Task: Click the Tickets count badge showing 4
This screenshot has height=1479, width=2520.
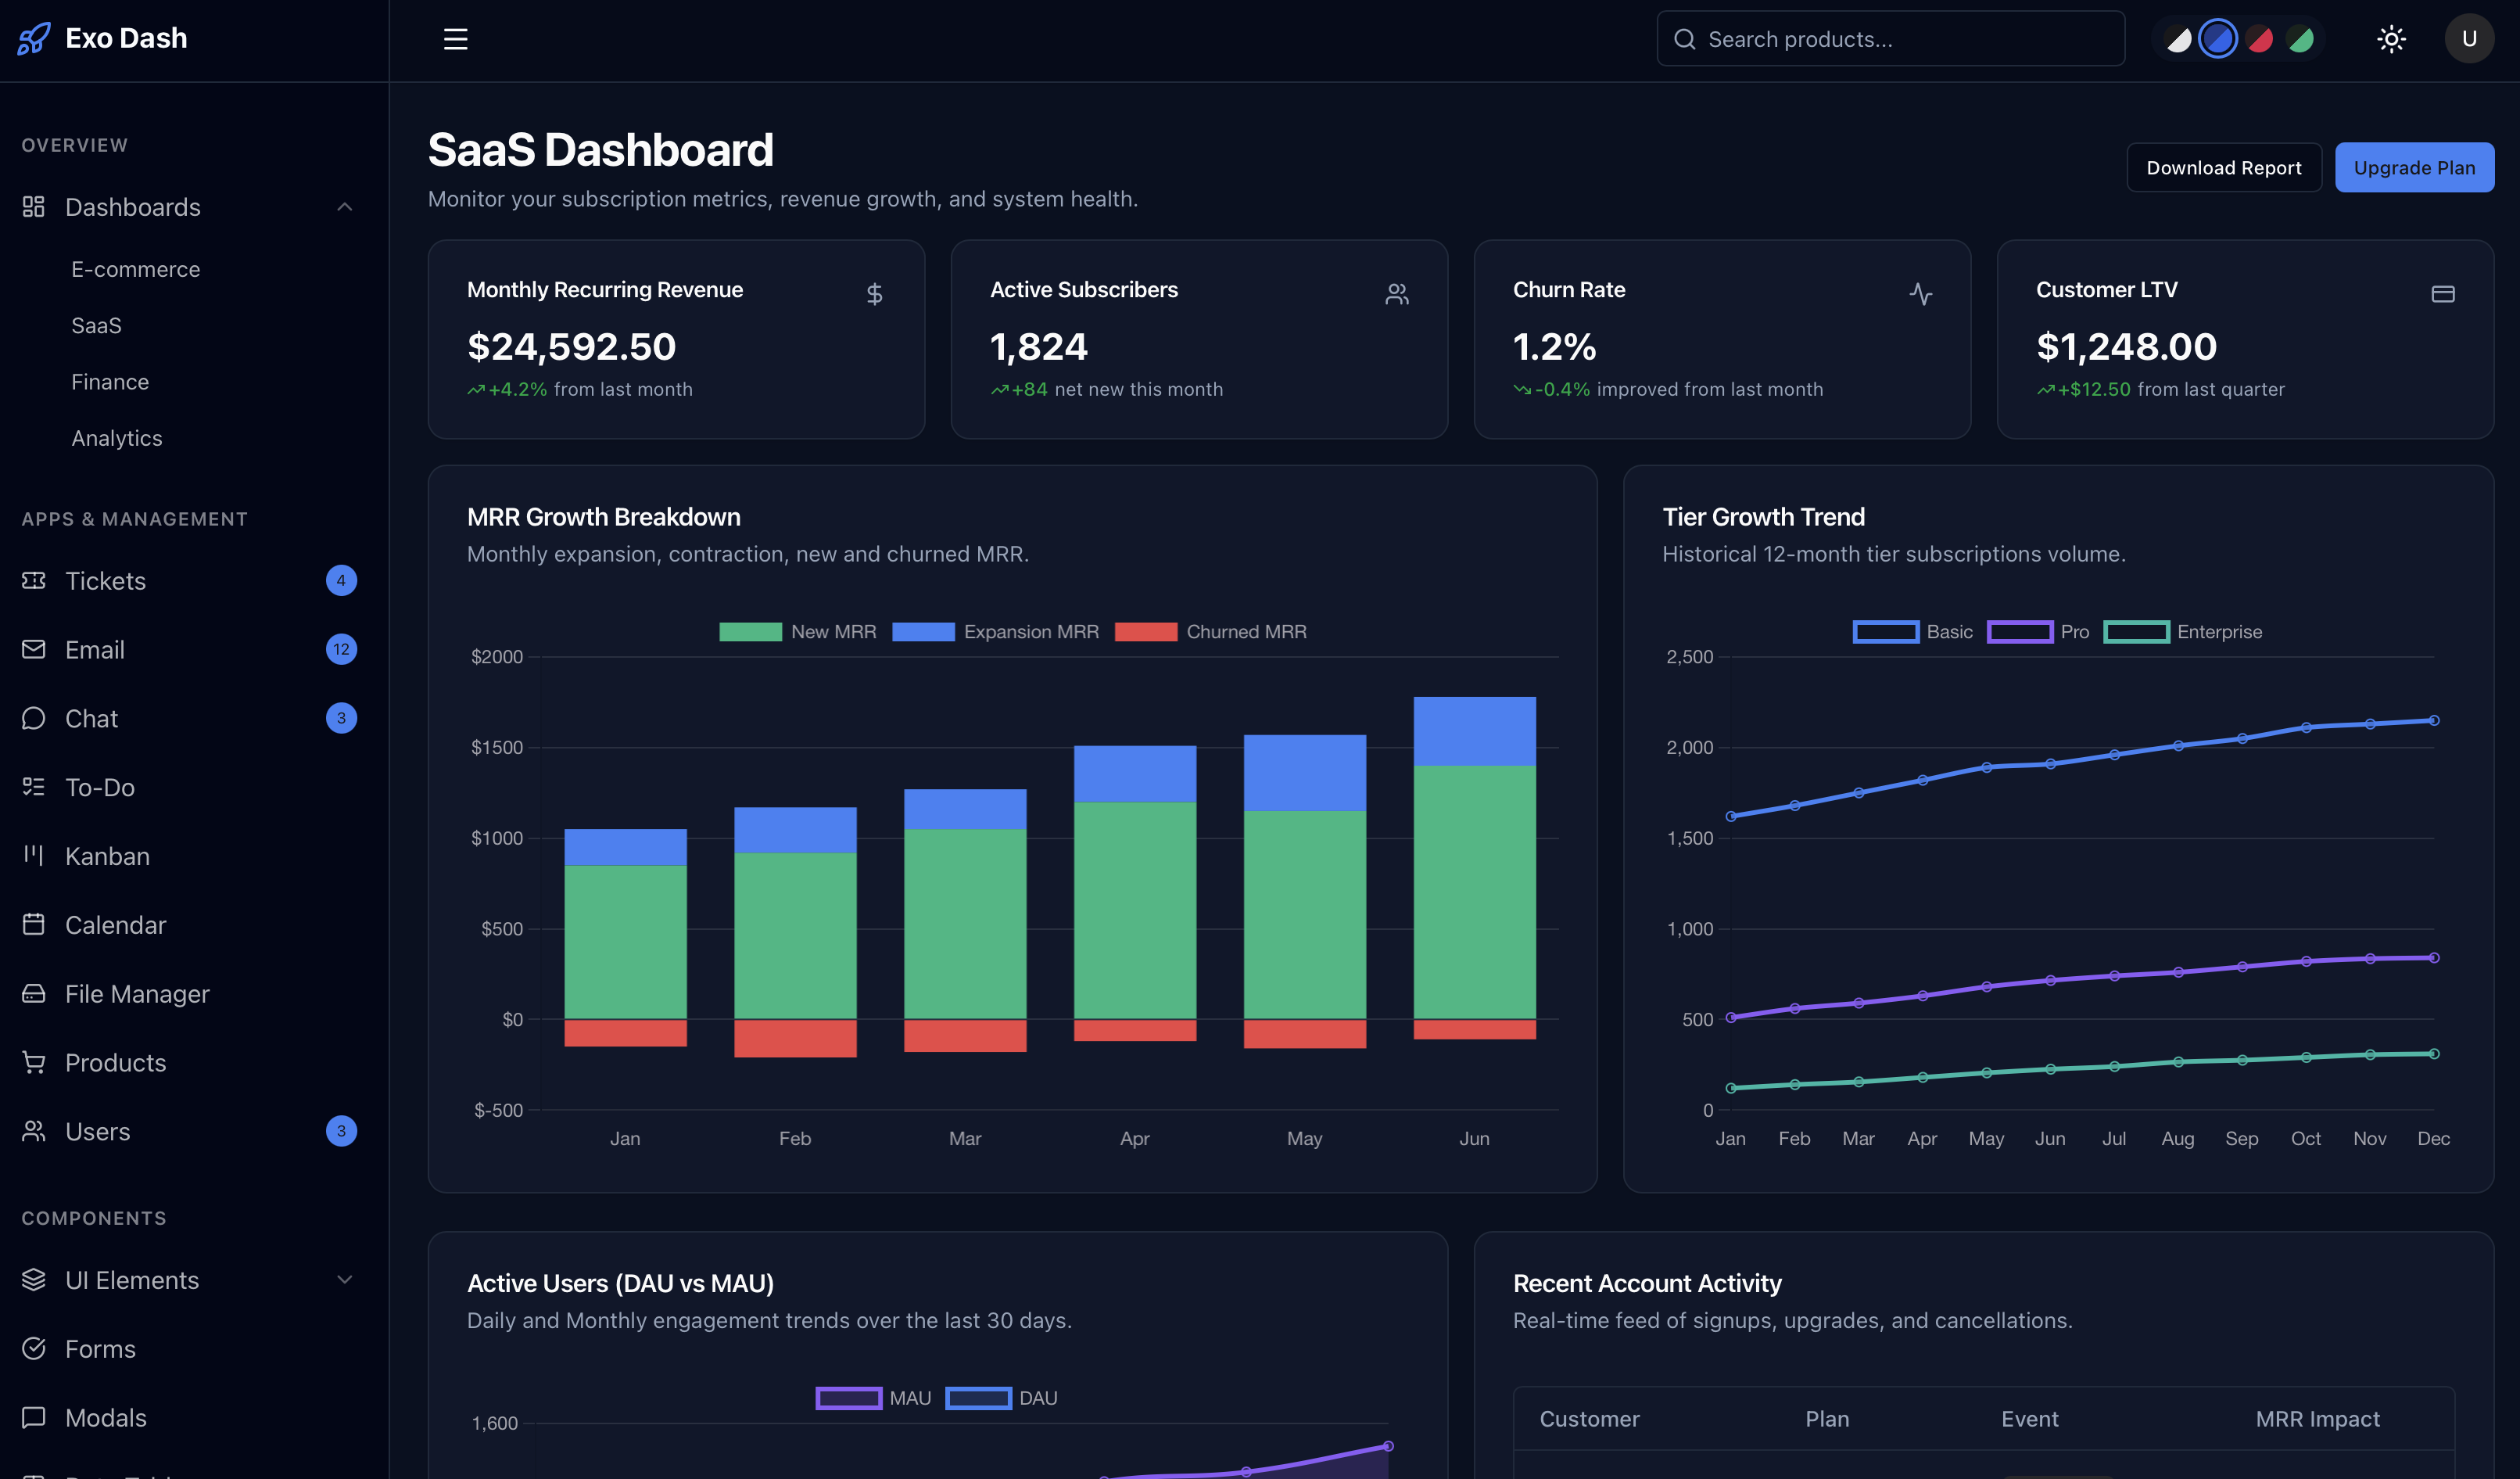Action: (341, 581)
